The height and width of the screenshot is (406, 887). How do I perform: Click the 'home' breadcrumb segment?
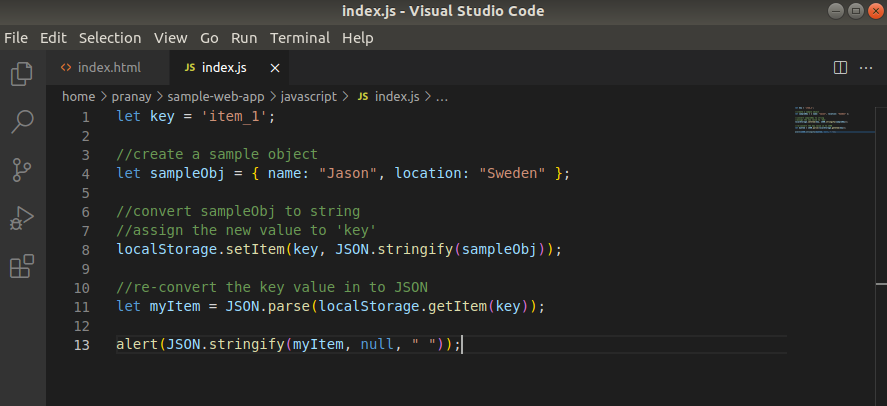pos(79,97)
